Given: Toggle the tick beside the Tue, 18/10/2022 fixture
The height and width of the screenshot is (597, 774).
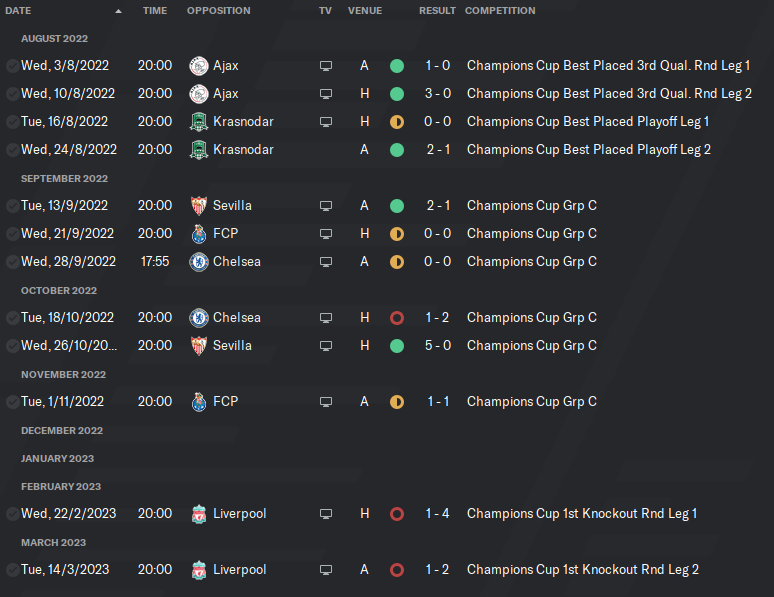Looking at the screenshot, I should point(12,318).
